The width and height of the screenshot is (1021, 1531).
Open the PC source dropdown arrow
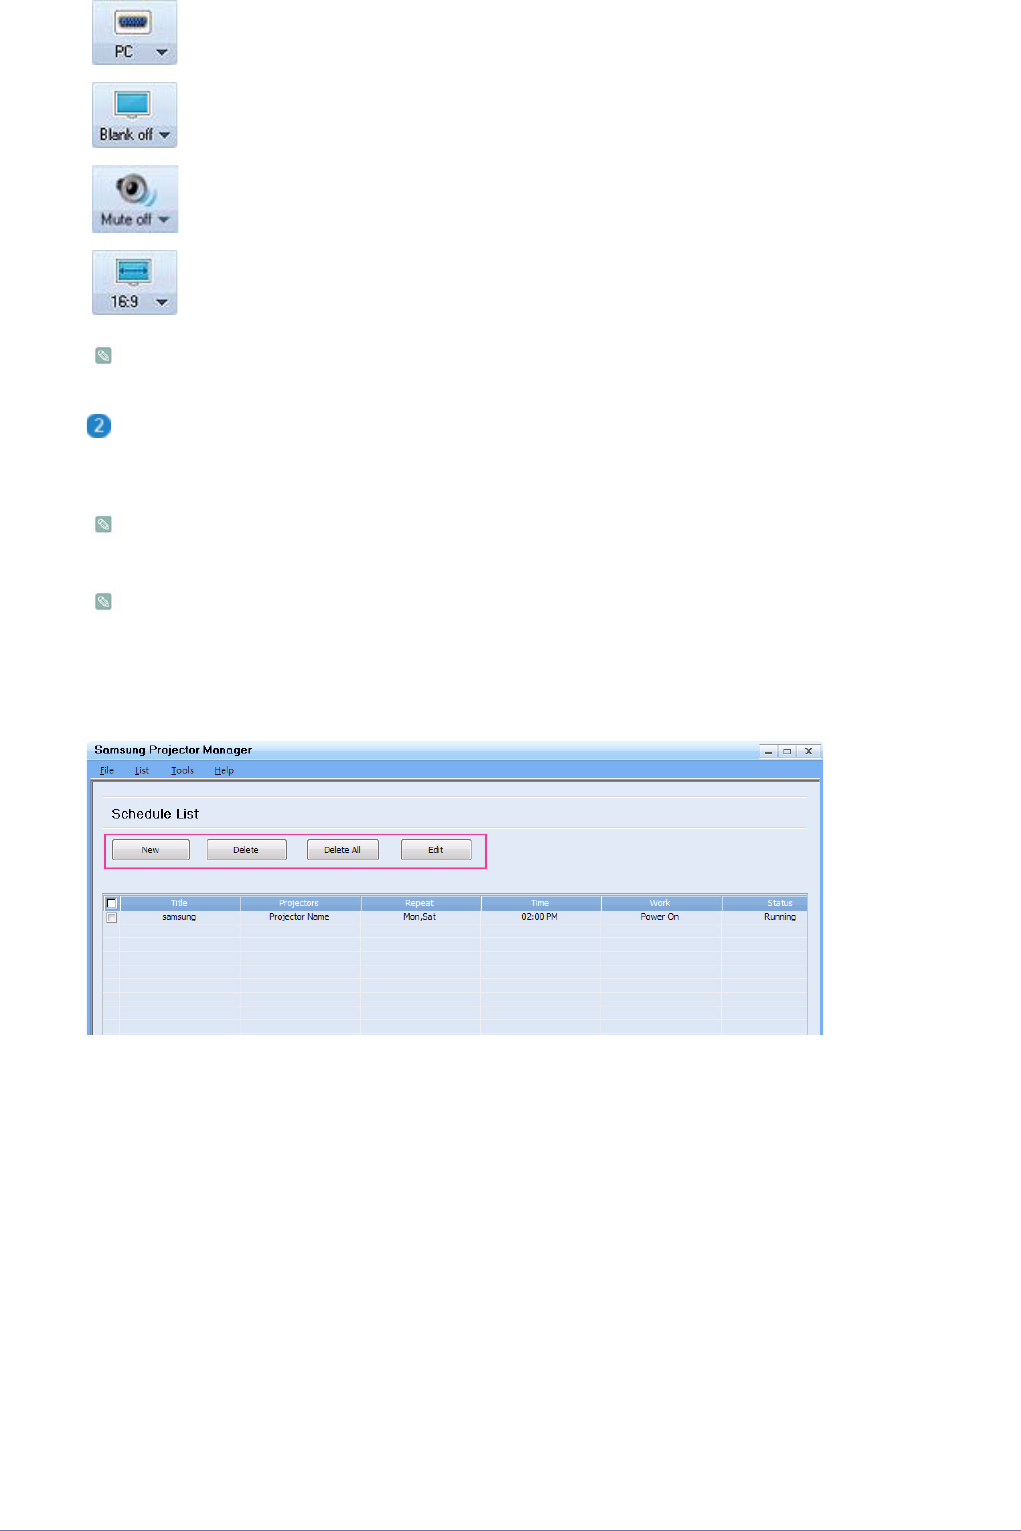pos(162,52)
